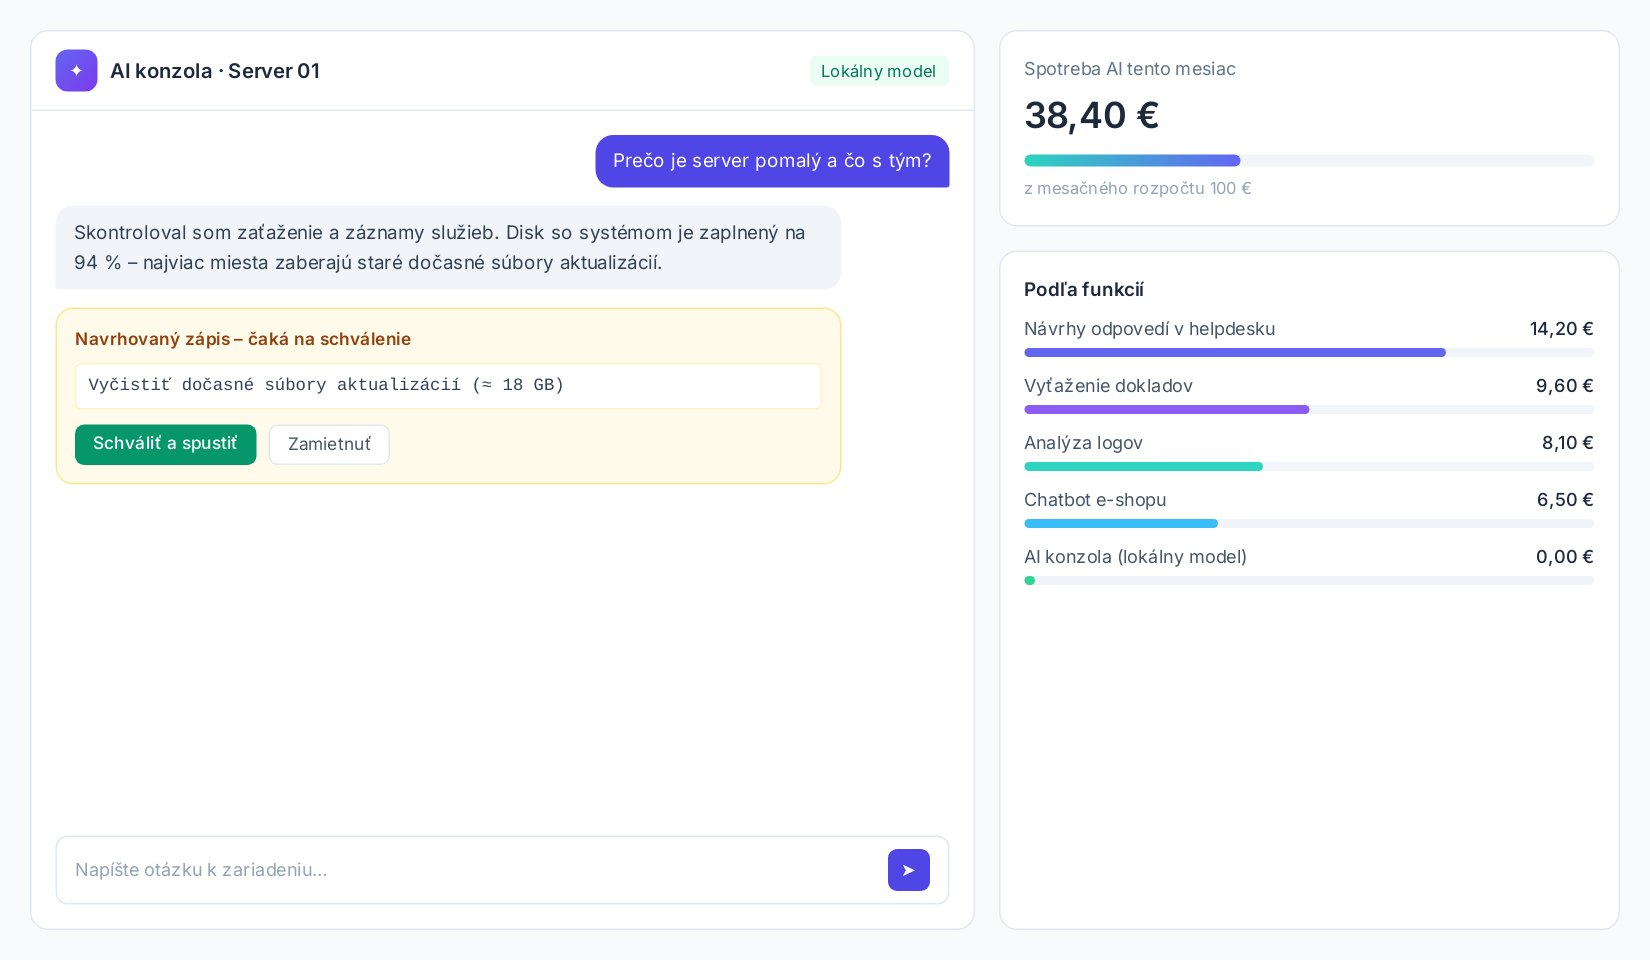The height and width of the screenshot is (960, 1650).
Task: Click the "Lokálny model" badge
Action: [878, 71]
